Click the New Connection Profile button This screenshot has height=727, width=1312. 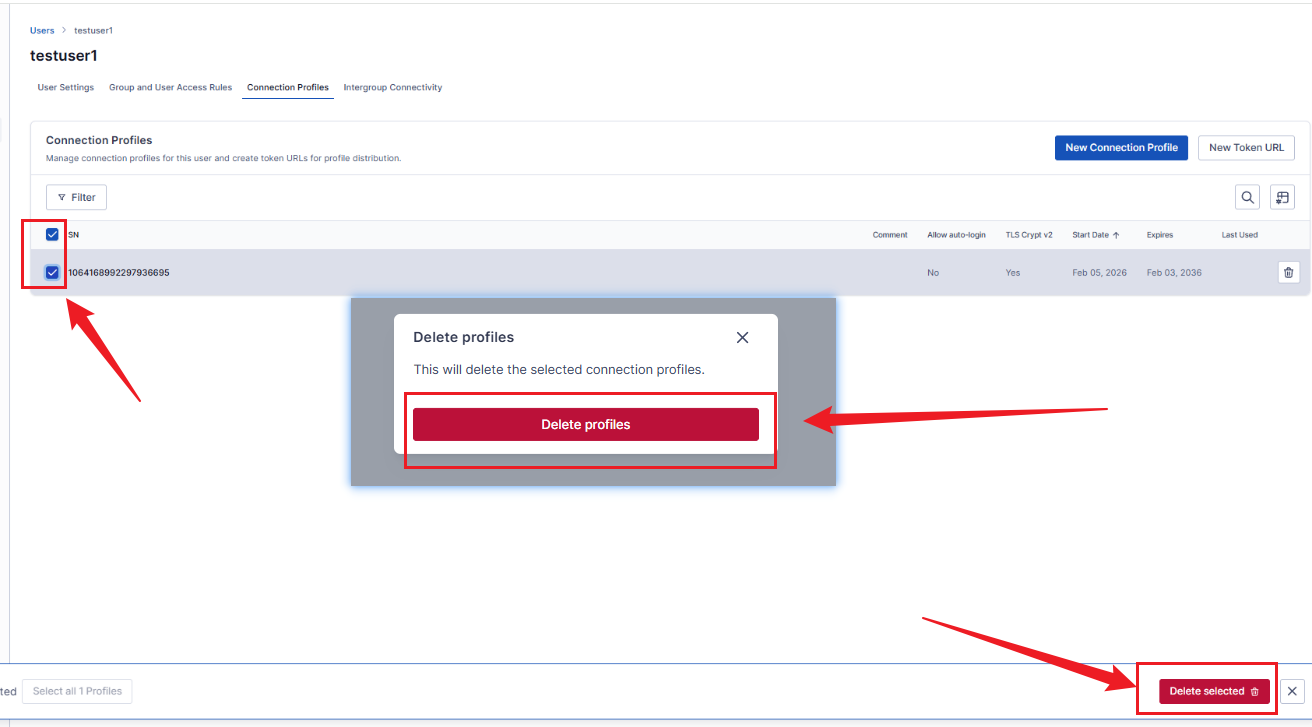point(1121,148)
